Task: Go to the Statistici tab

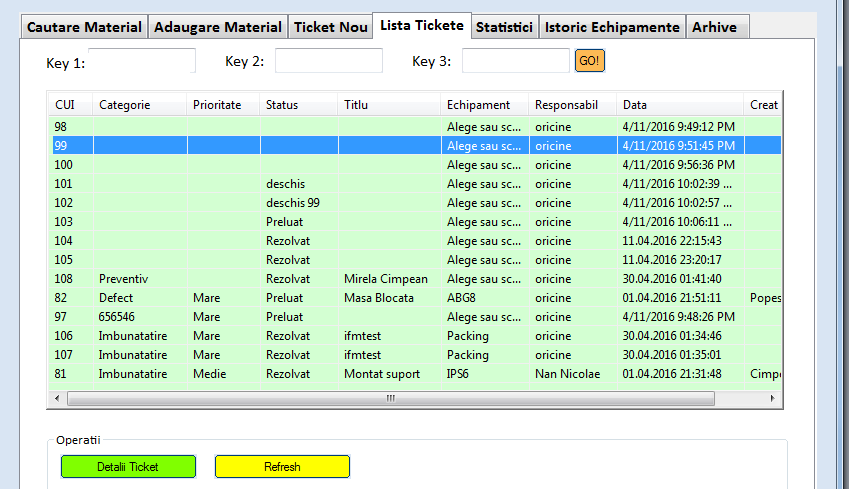Action: click(504, 27)
